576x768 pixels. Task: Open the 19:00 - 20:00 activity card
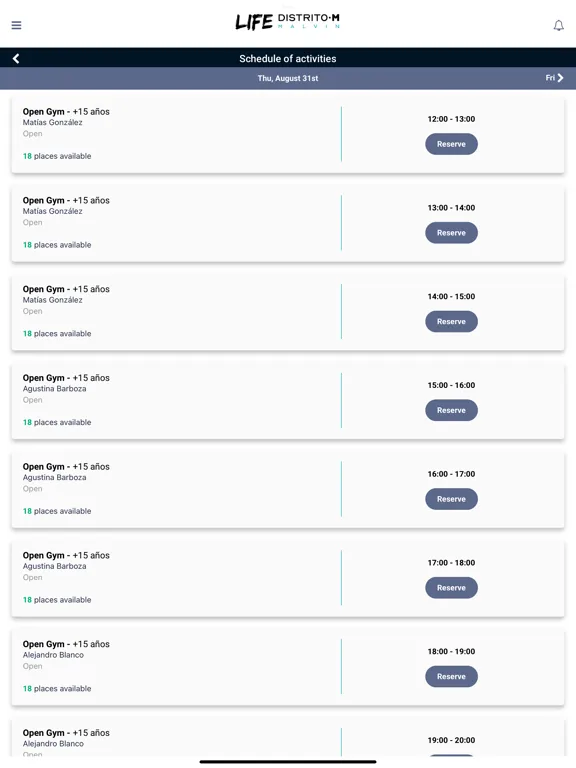pyautogui.click(x=288, y=738)
